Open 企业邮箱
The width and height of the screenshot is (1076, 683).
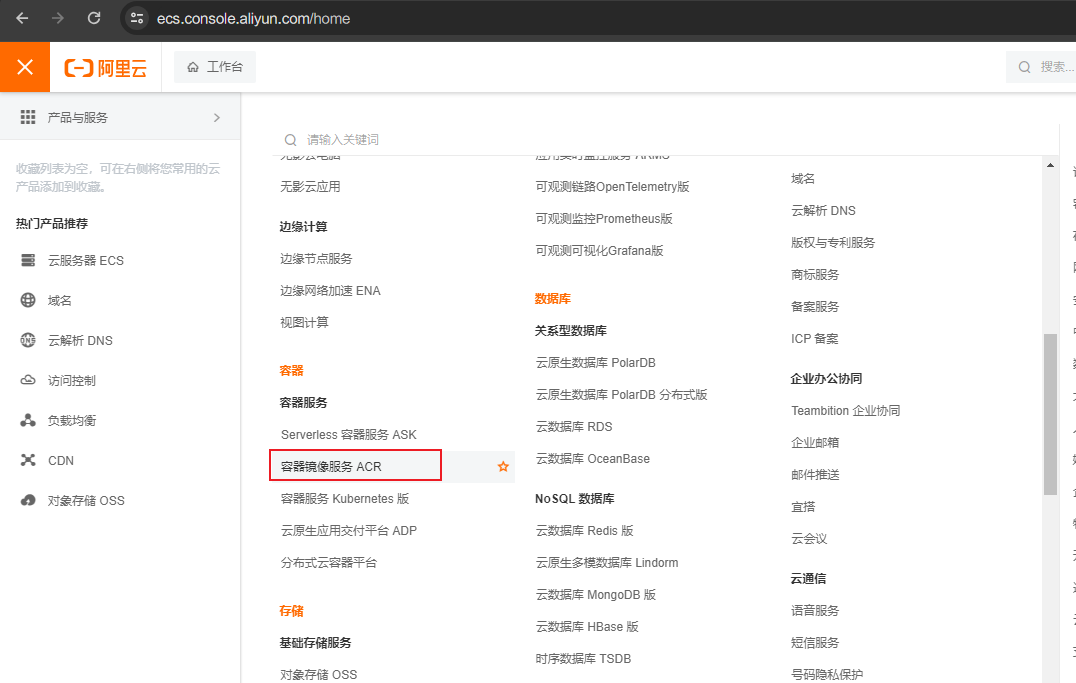pyautogui.click(x=815, y=443)
